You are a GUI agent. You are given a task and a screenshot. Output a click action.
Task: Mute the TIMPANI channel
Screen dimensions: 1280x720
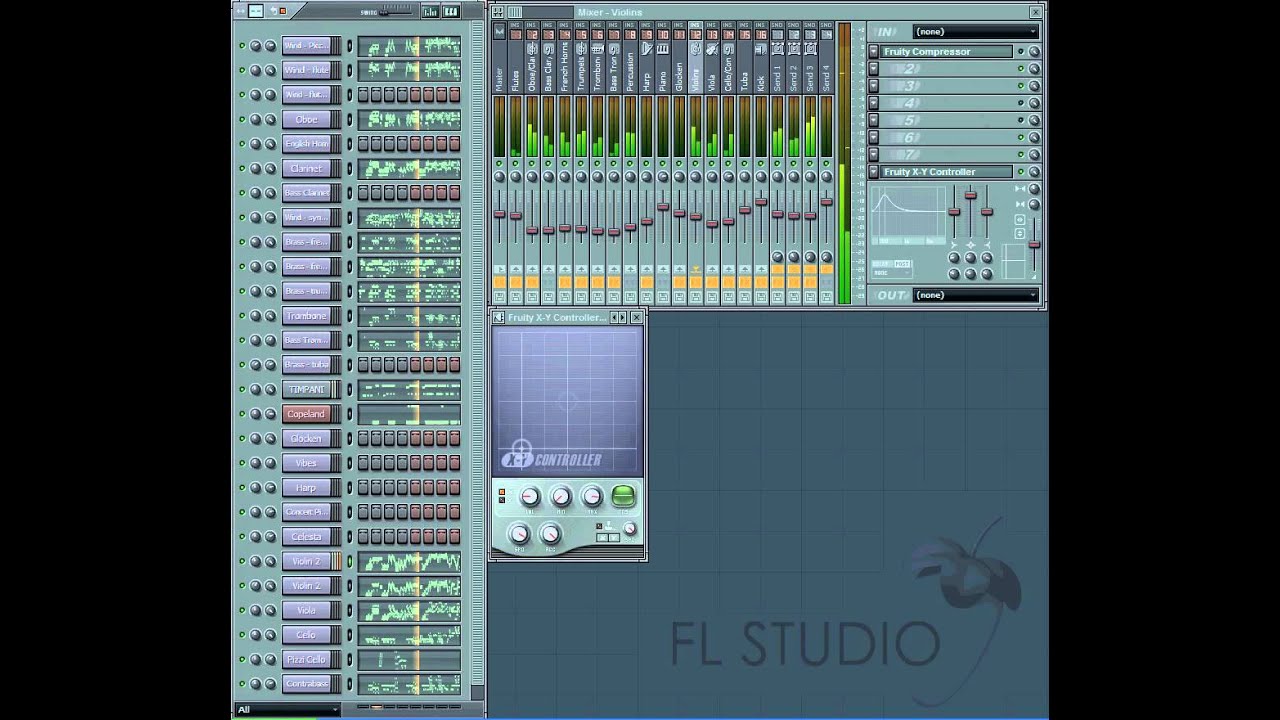[x=241, y=389]
